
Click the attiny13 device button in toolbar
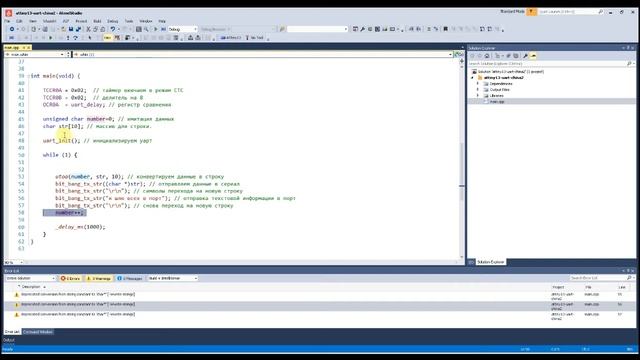(231, 38)
